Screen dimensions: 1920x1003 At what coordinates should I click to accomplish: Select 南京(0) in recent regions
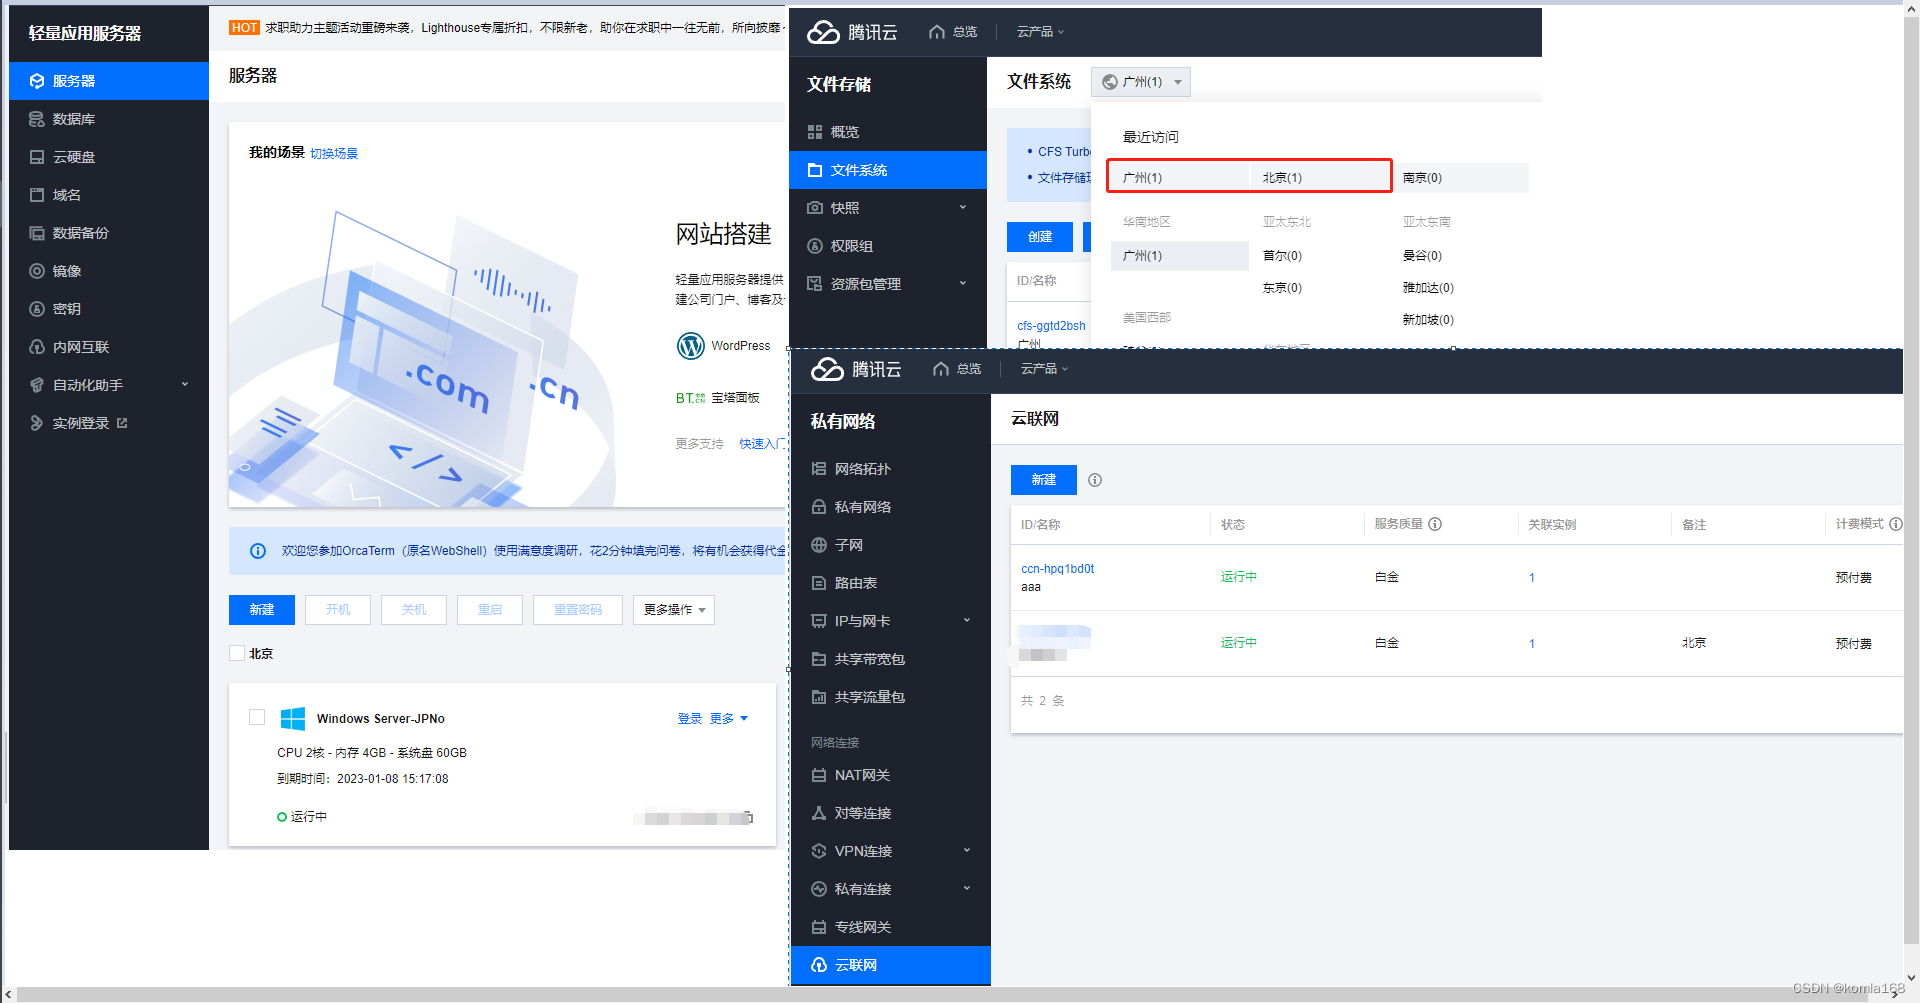point(1459,178)
